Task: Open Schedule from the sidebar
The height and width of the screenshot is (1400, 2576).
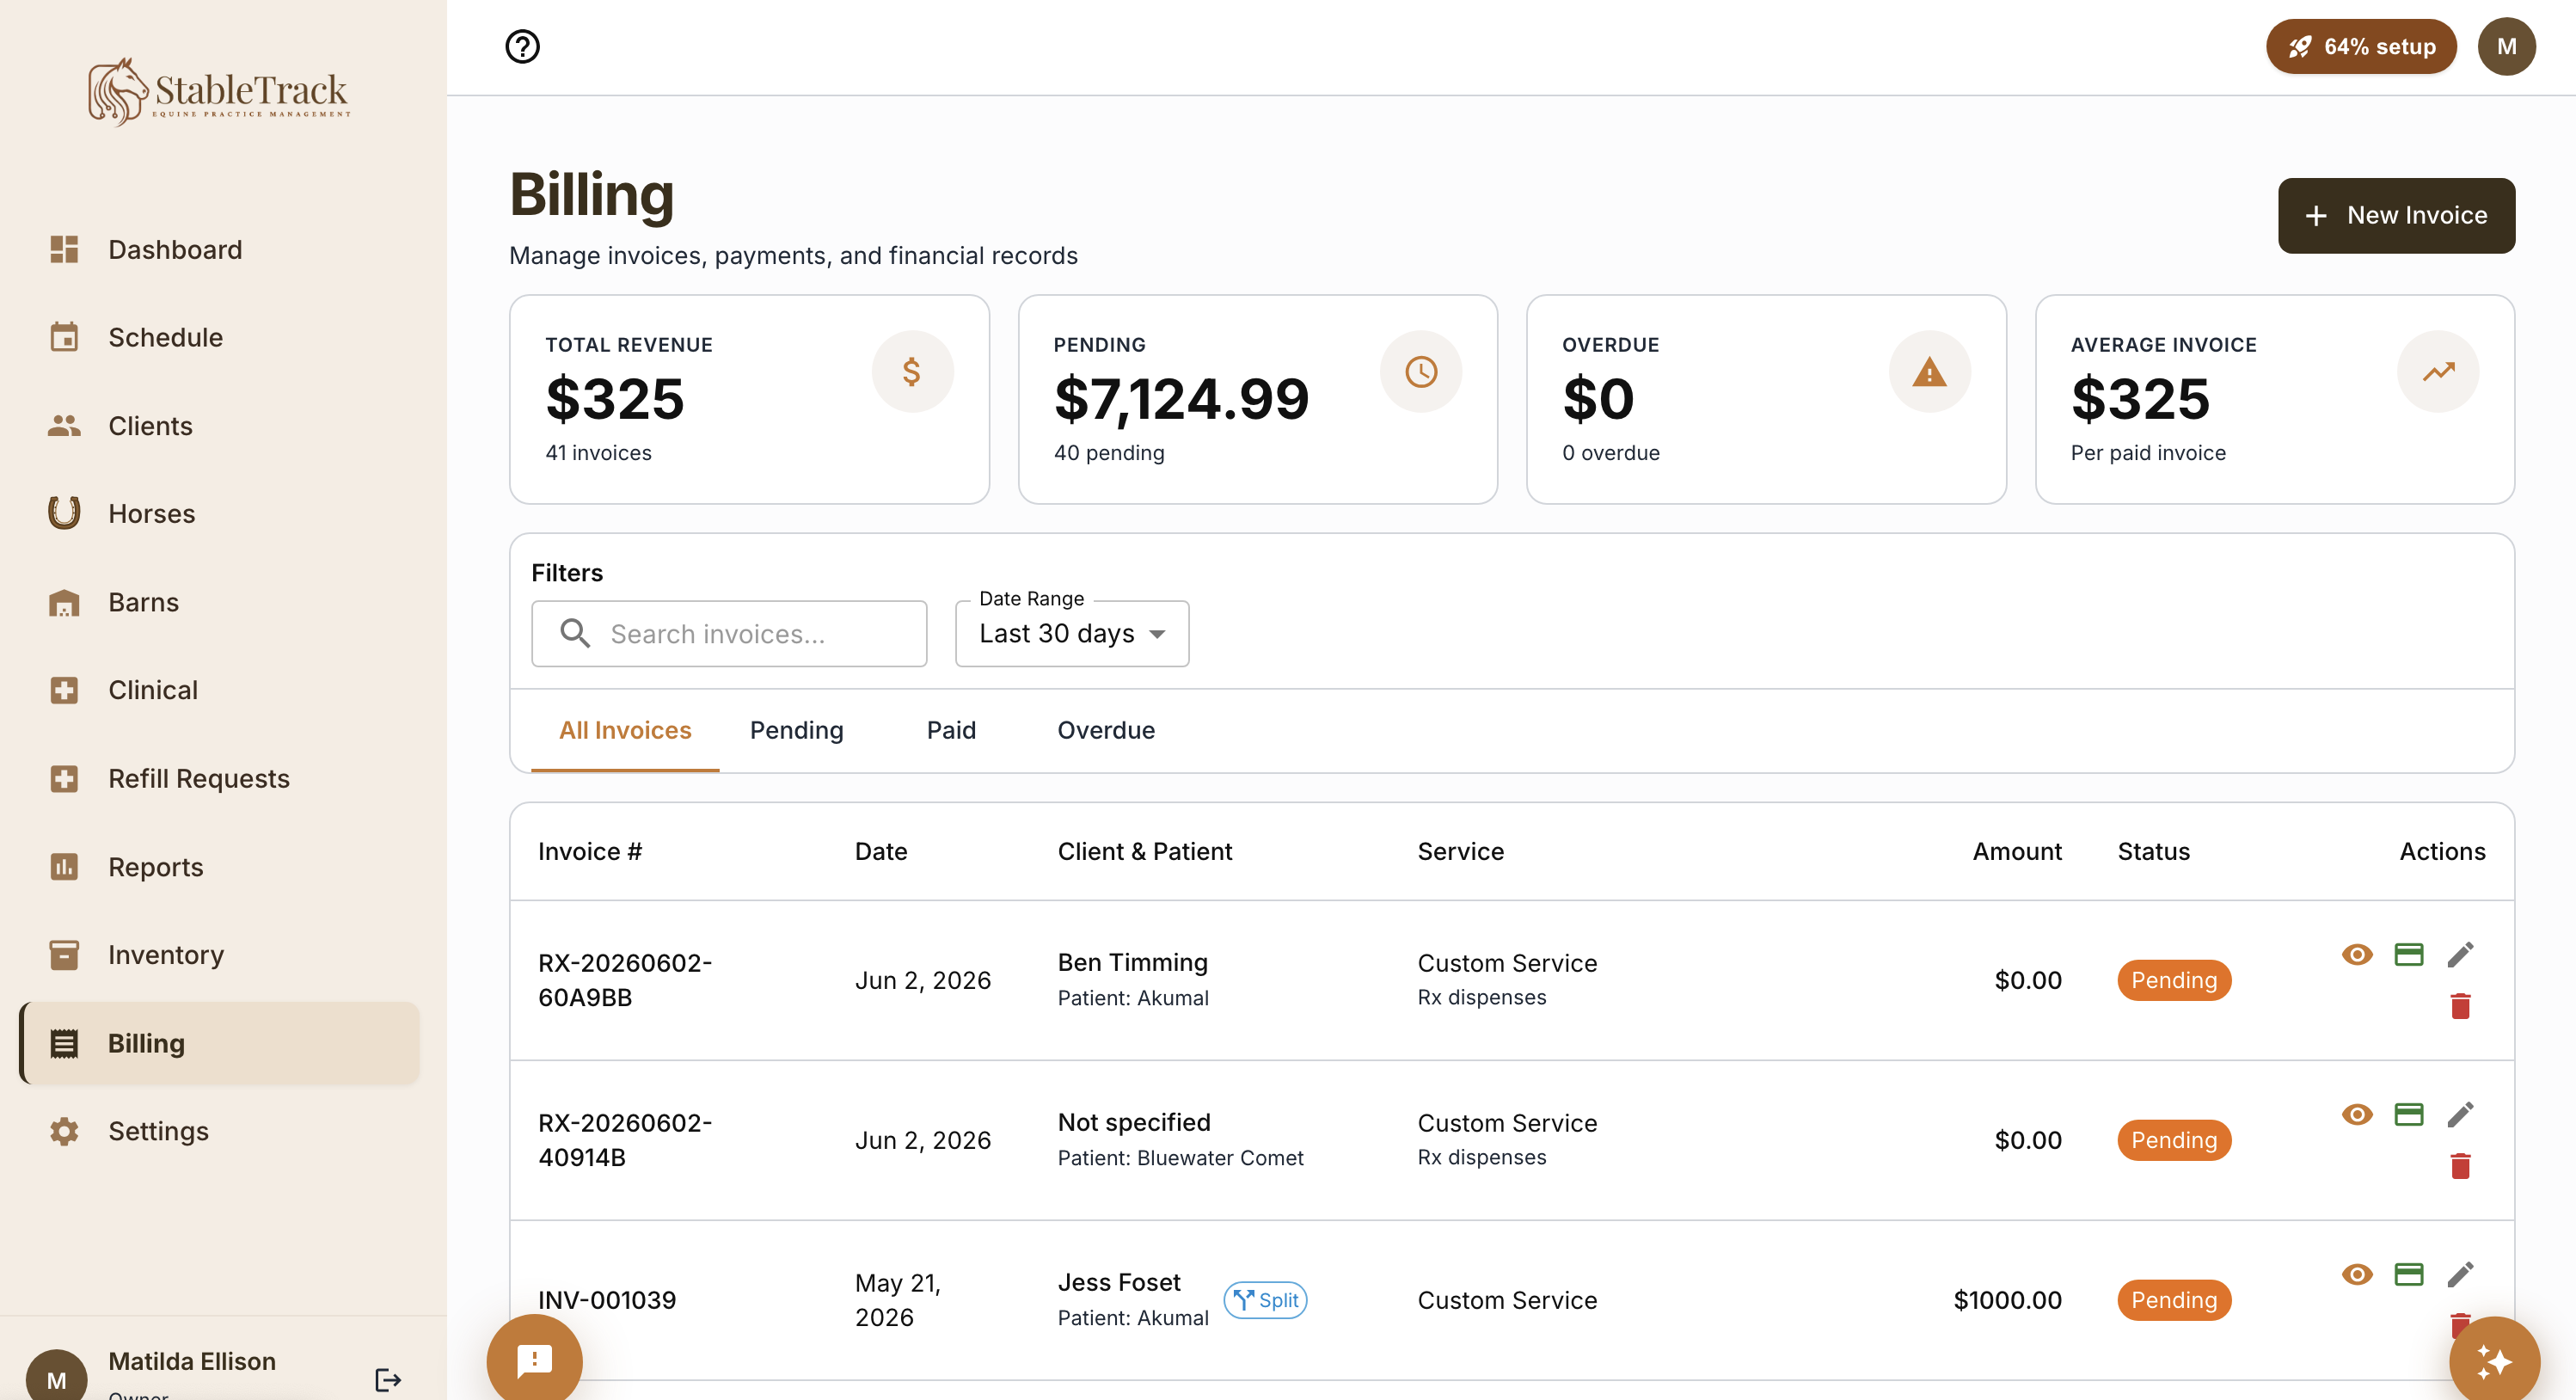Action: 220,337
